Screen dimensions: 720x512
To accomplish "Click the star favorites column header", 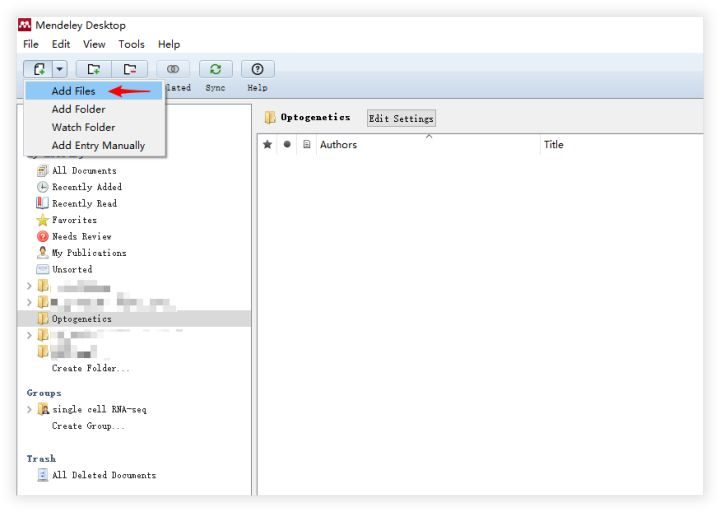I will pyautogui.click(x=267, y=145).
